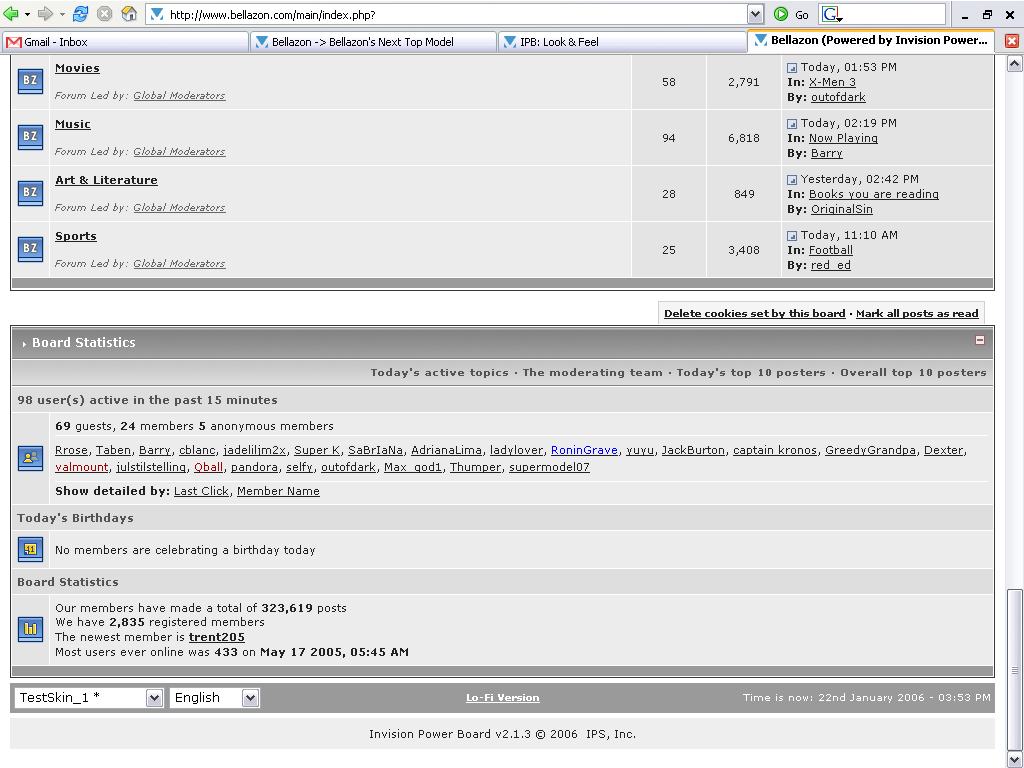Collapse the Board Statistics section
1024x768 pixels.
[x=980, y=341]
